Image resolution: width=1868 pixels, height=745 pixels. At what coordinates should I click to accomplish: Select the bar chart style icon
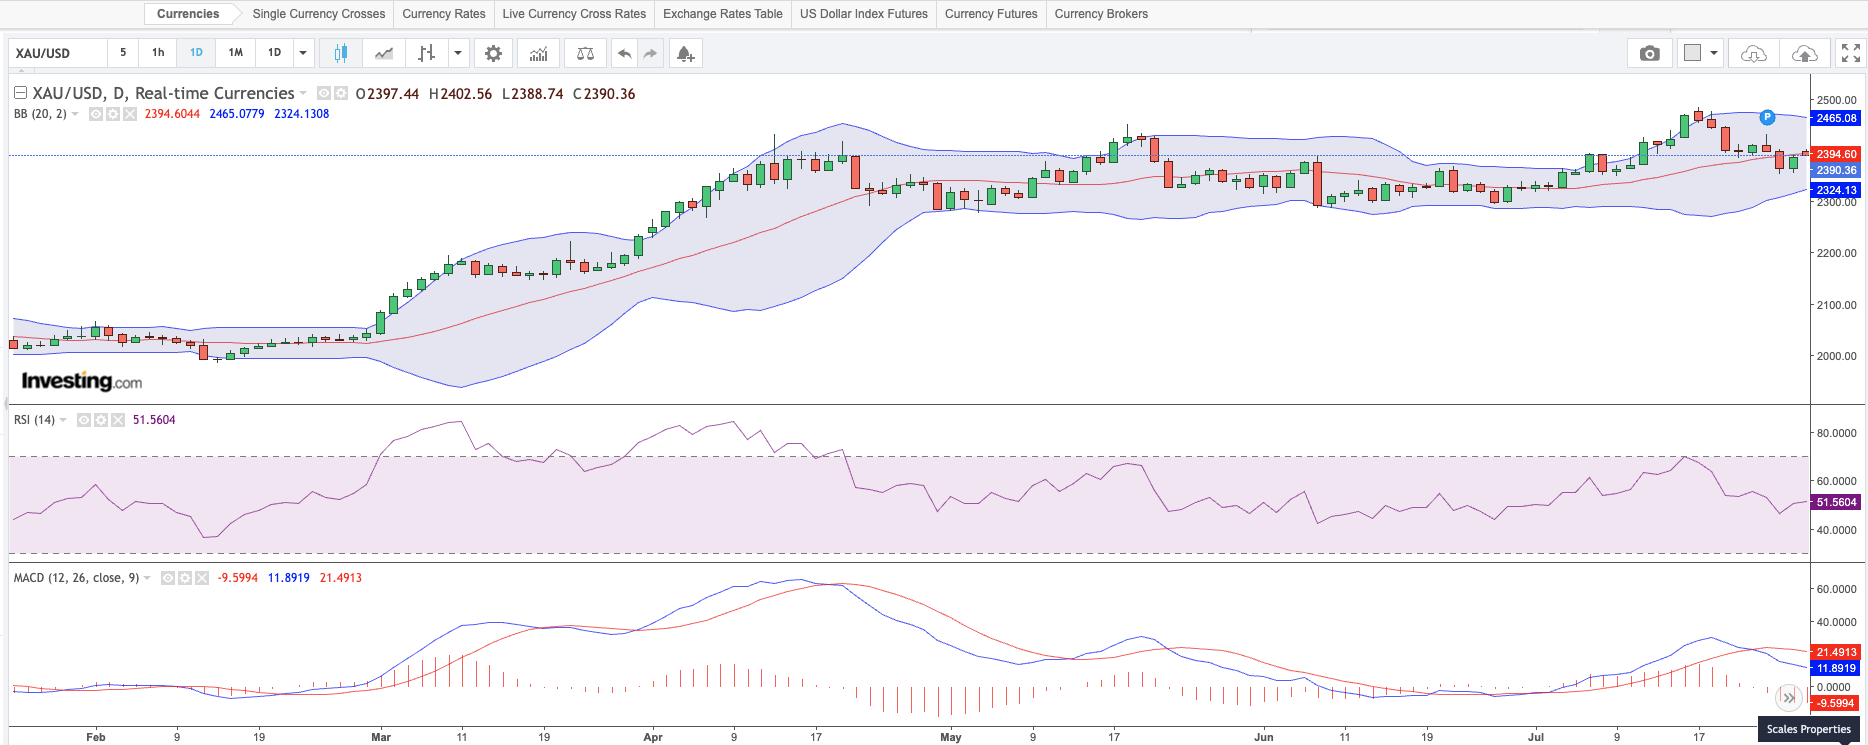click(x=427, y=53)
